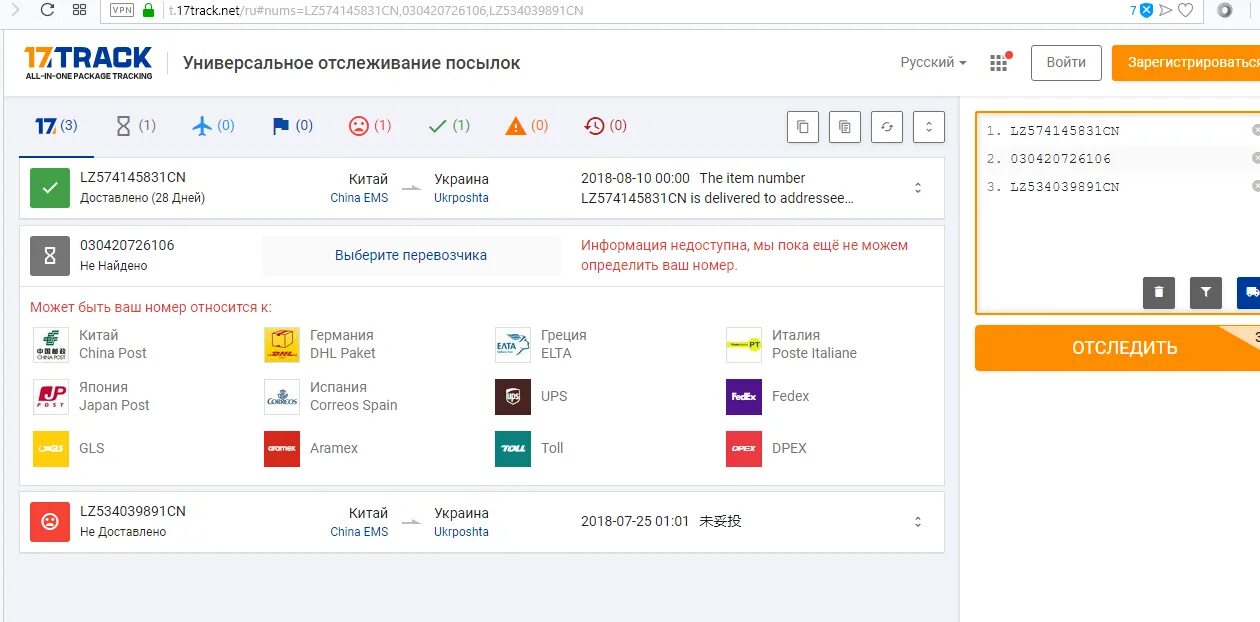Select DHL Paket carrier logo
The height and width of the screenshot is (622, 1260).
(x=282, y=345)
